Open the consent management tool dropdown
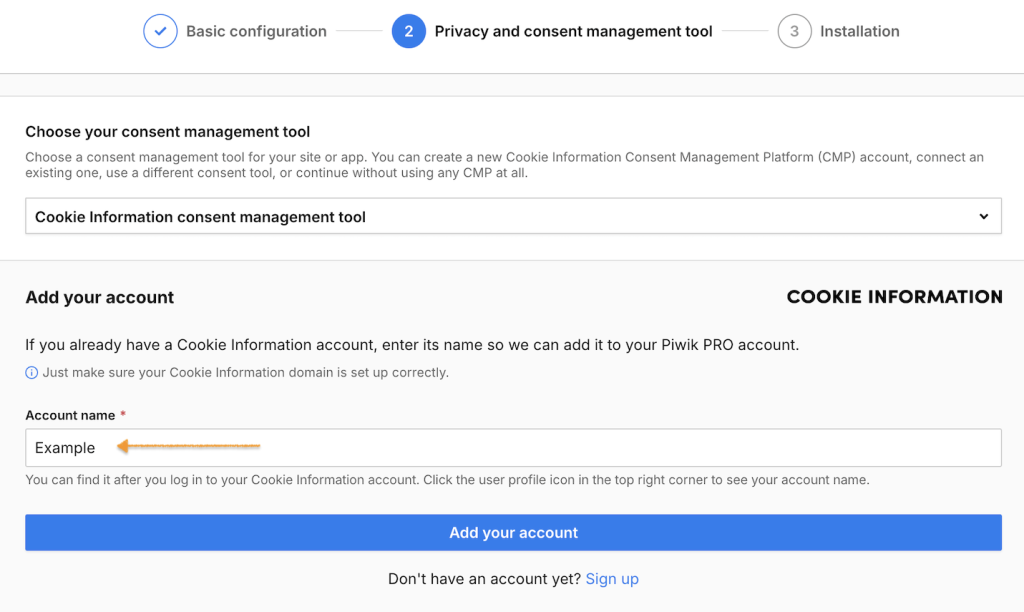The image size is (1024, 612). tap(513, 216)
